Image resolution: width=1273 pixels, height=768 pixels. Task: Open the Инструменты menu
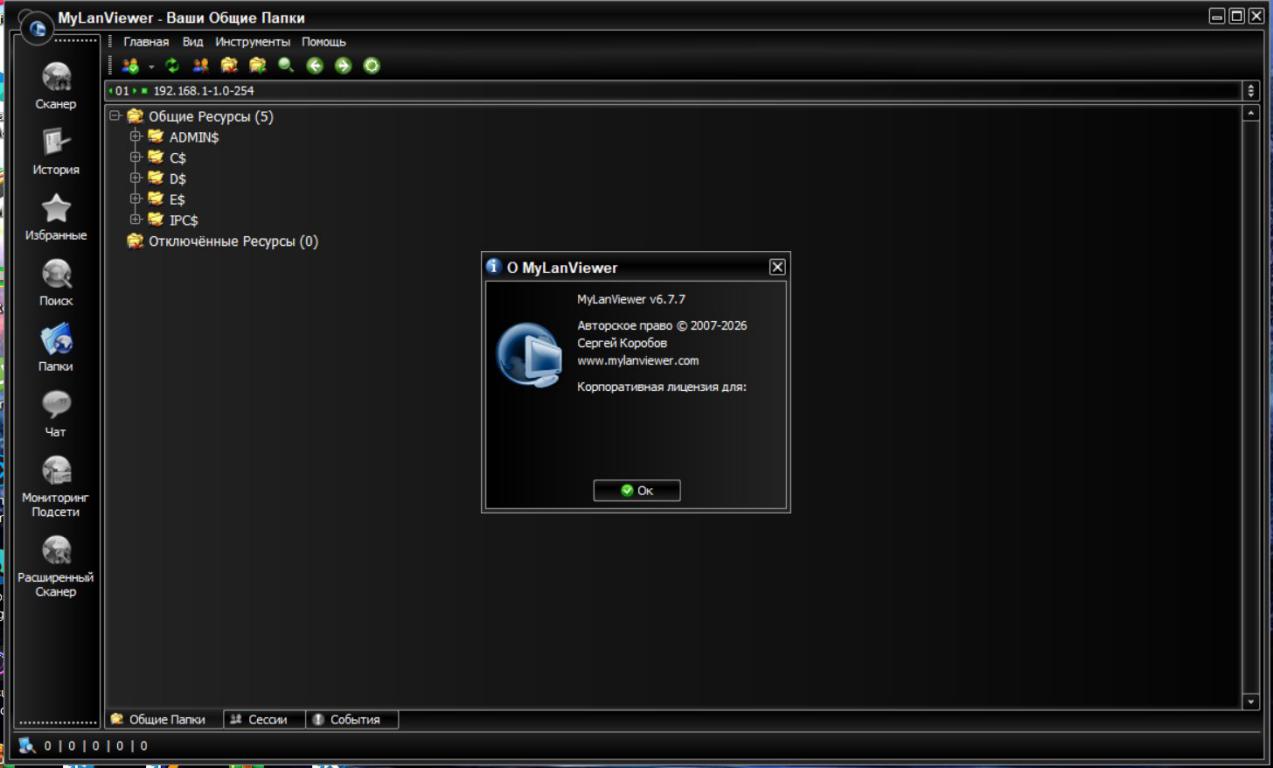click(252, 42)
